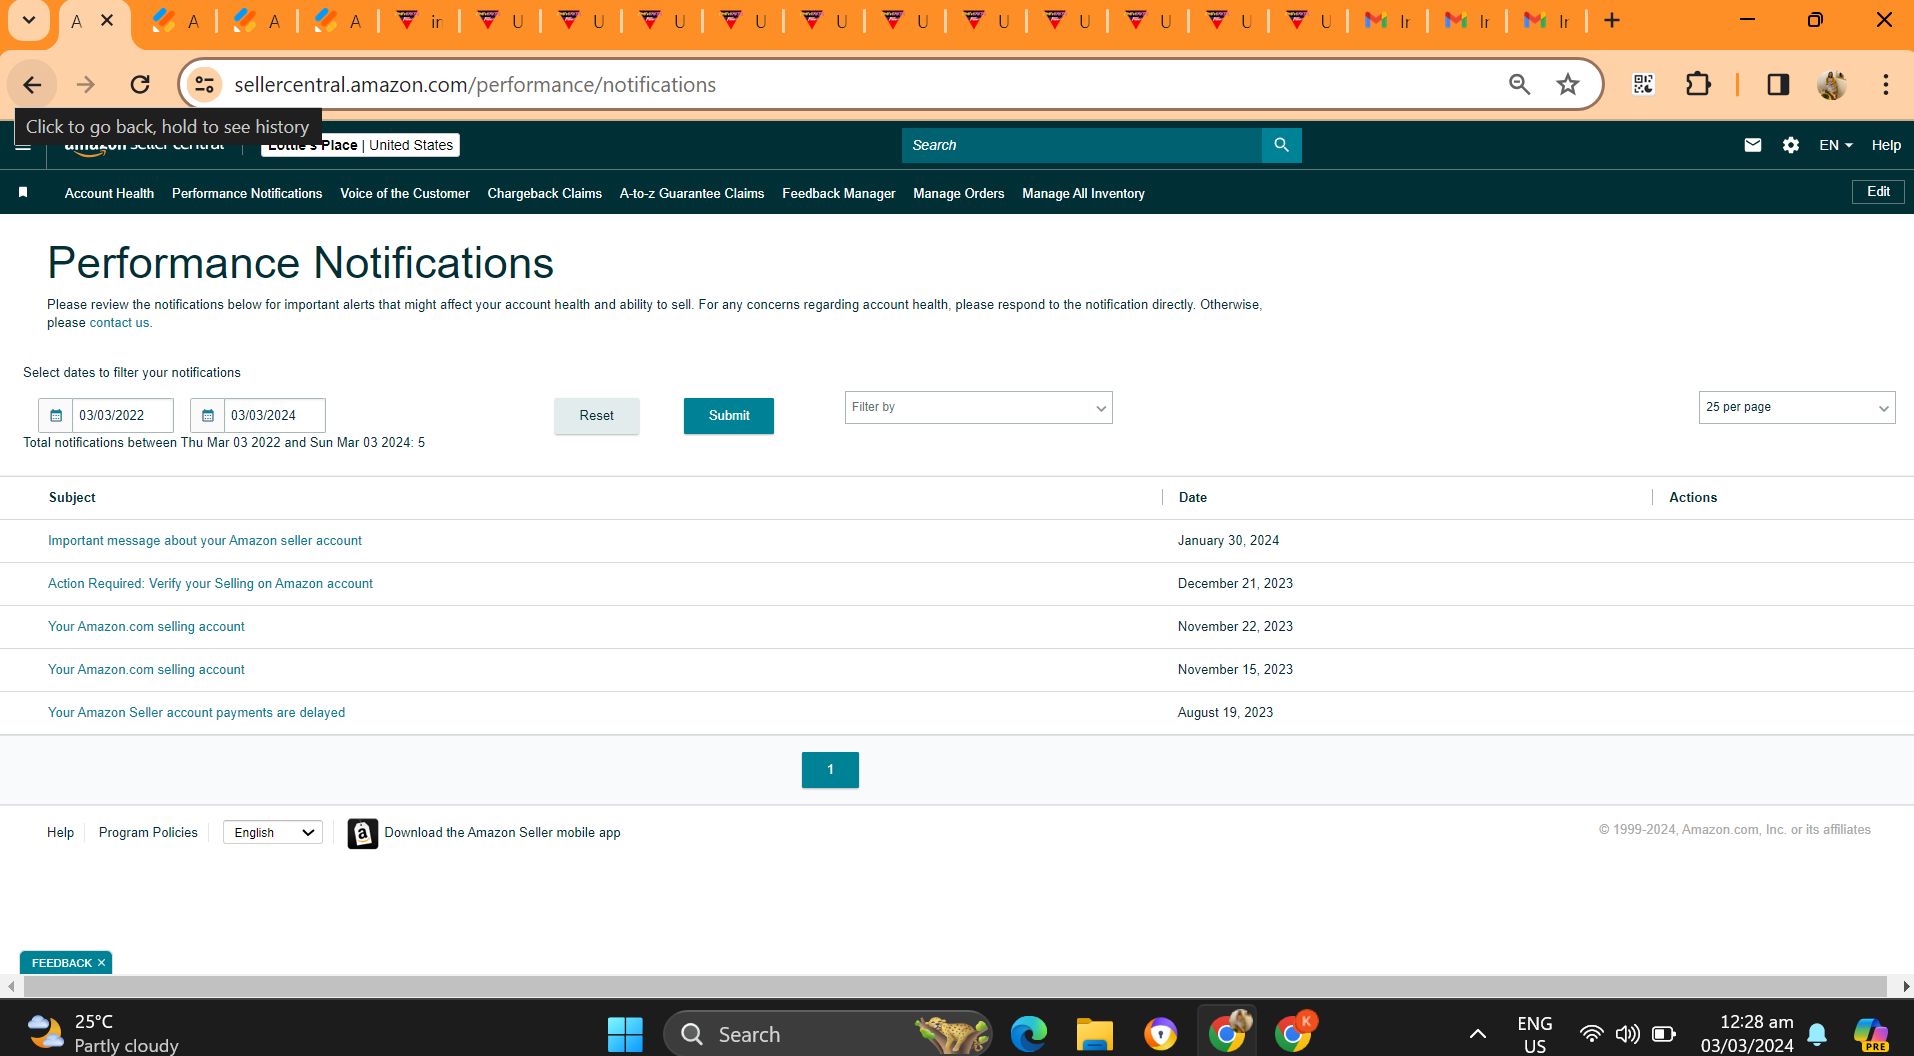The width and height of the screenshot is (1914, 1056).
Task: Click the Edit button in nav bar
Action: pyautogui.click(x=1878, y=191)
